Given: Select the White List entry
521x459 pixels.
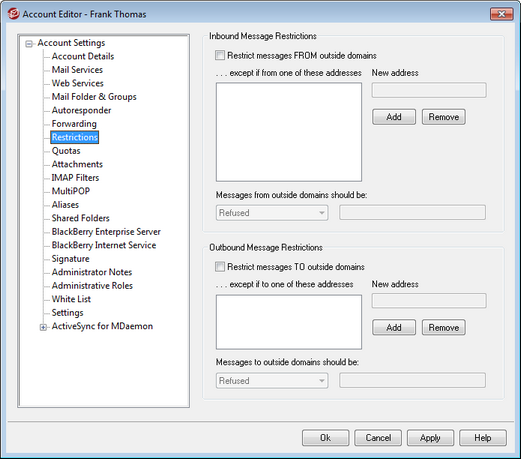Looking at the screenshot, I should click(x=71, y=299).
